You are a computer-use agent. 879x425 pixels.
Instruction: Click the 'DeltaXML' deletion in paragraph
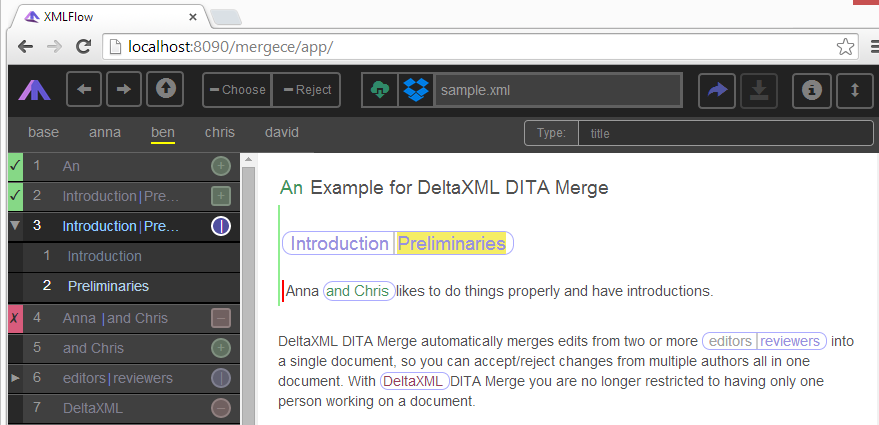[x=415, y=381]
